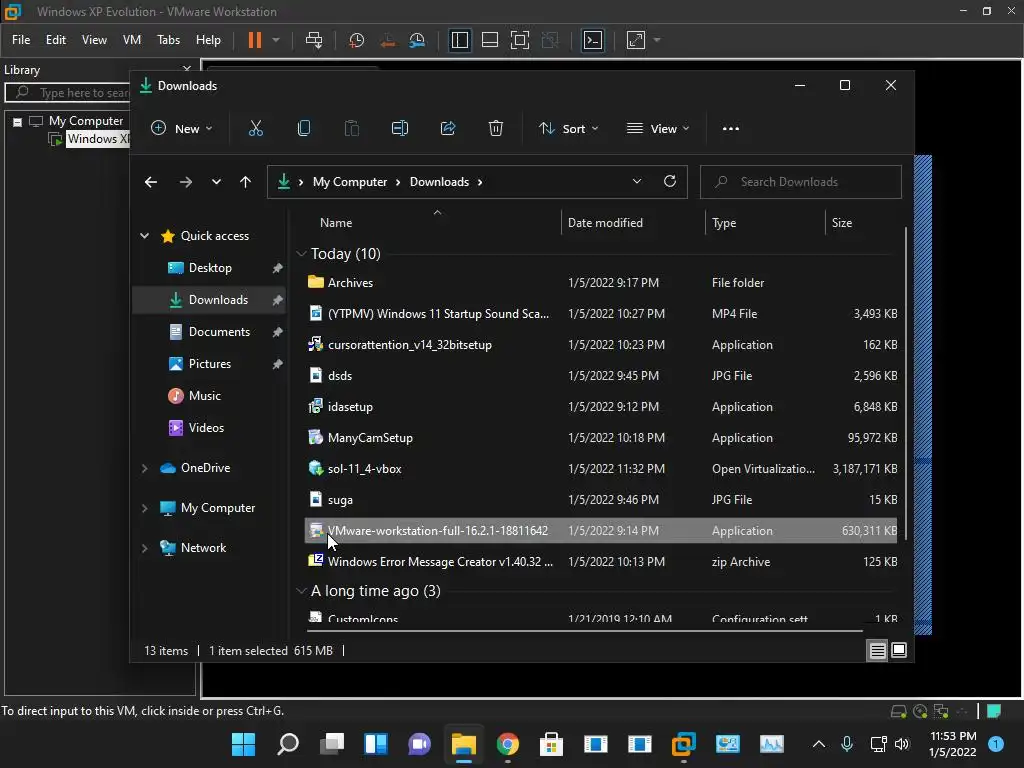Open the snapshot manager icon
Viewport: 1024px width, 768px height.
point(417,40)
